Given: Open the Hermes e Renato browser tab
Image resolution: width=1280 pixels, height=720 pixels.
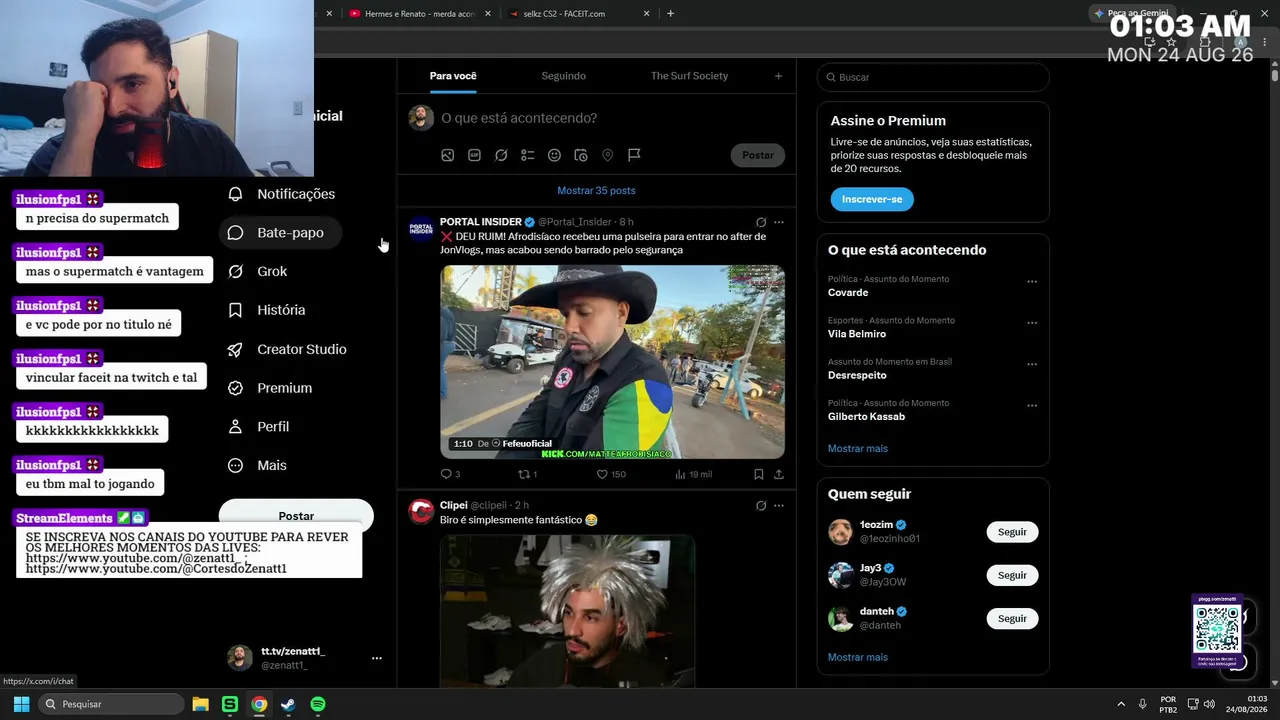Looking at the screenshot, I should point(421,14).
